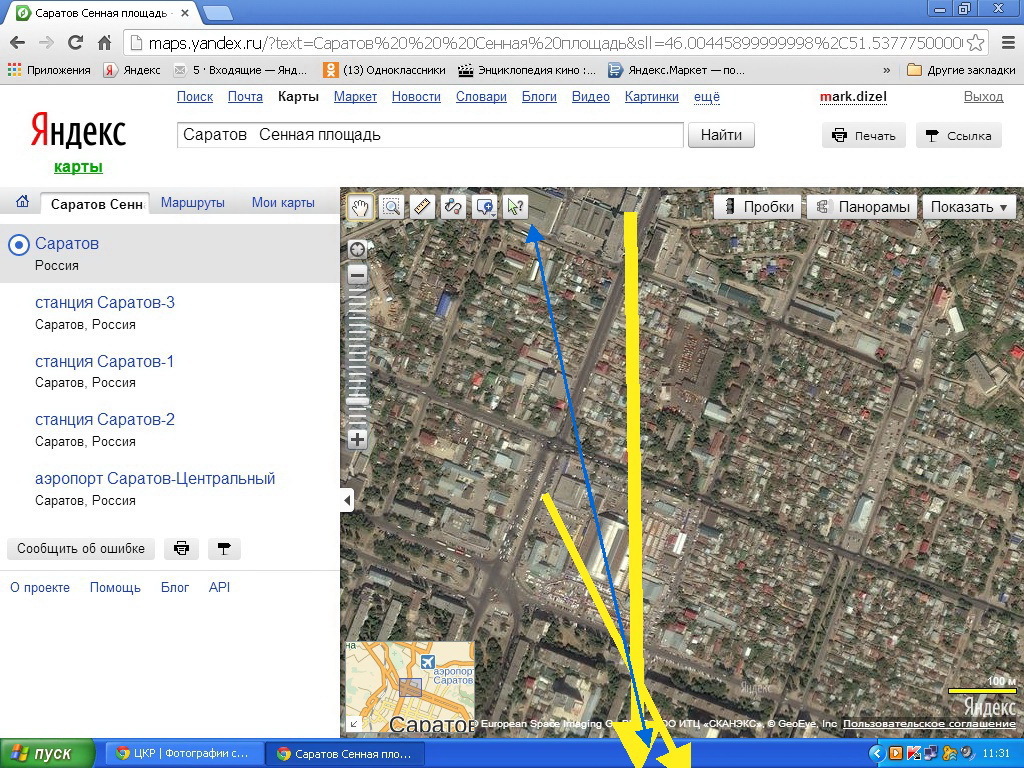Select the Саратов Россия radio result
The image size is (1024, 768).
tap(19, 246)
